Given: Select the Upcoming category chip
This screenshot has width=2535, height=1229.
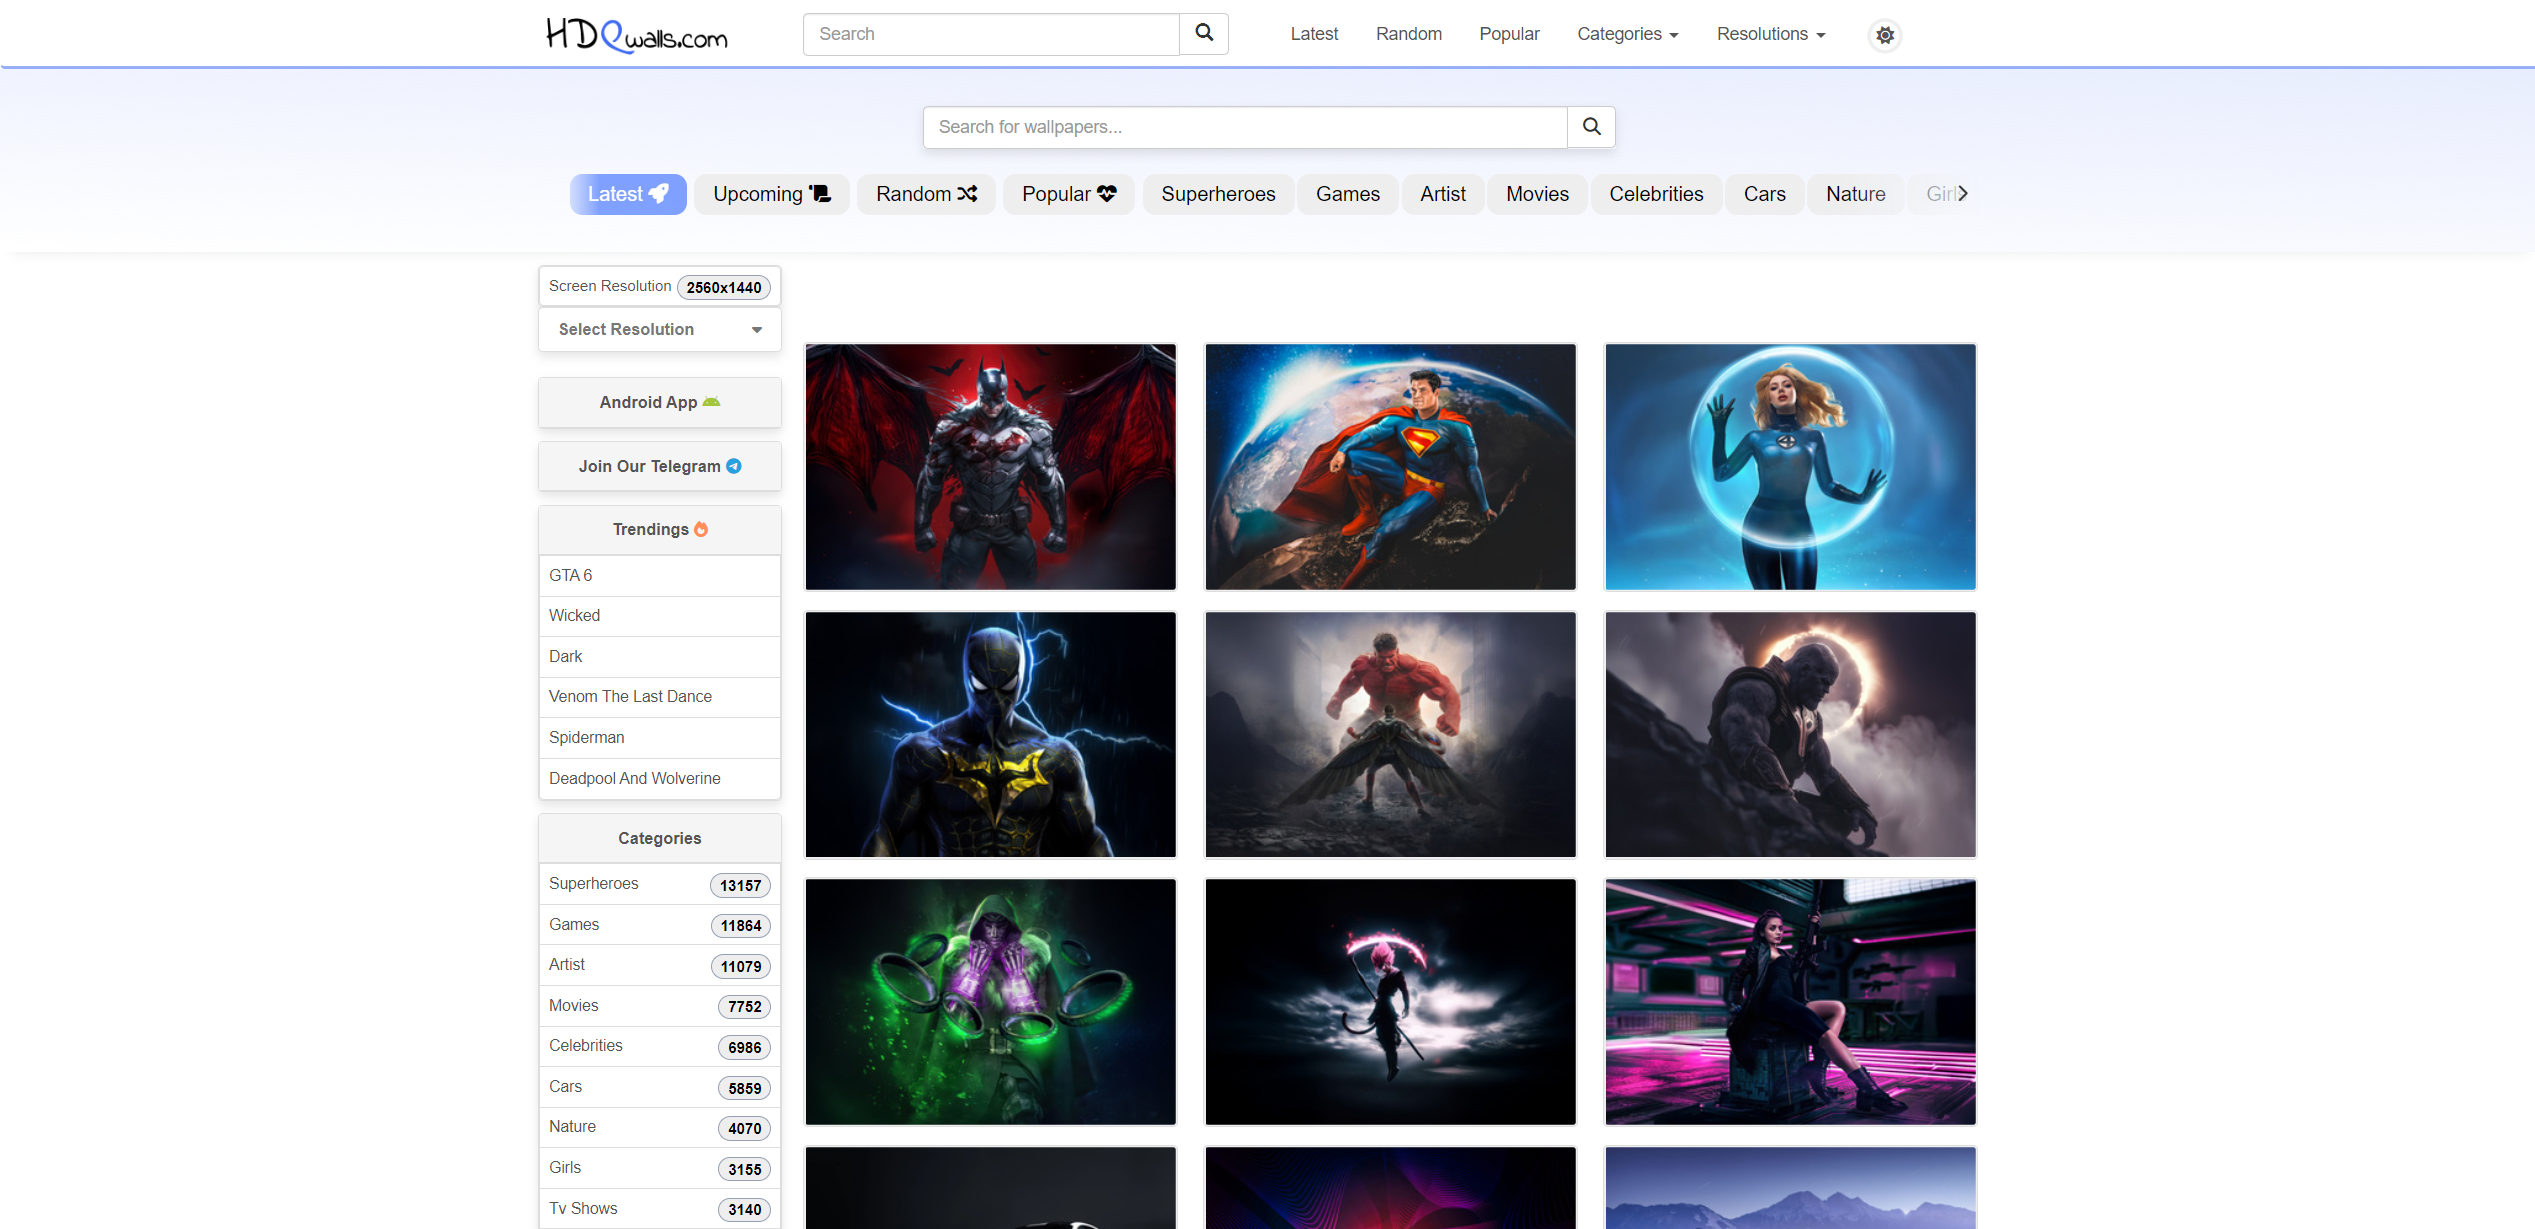Looking at the screenshot, I should 771,194.
